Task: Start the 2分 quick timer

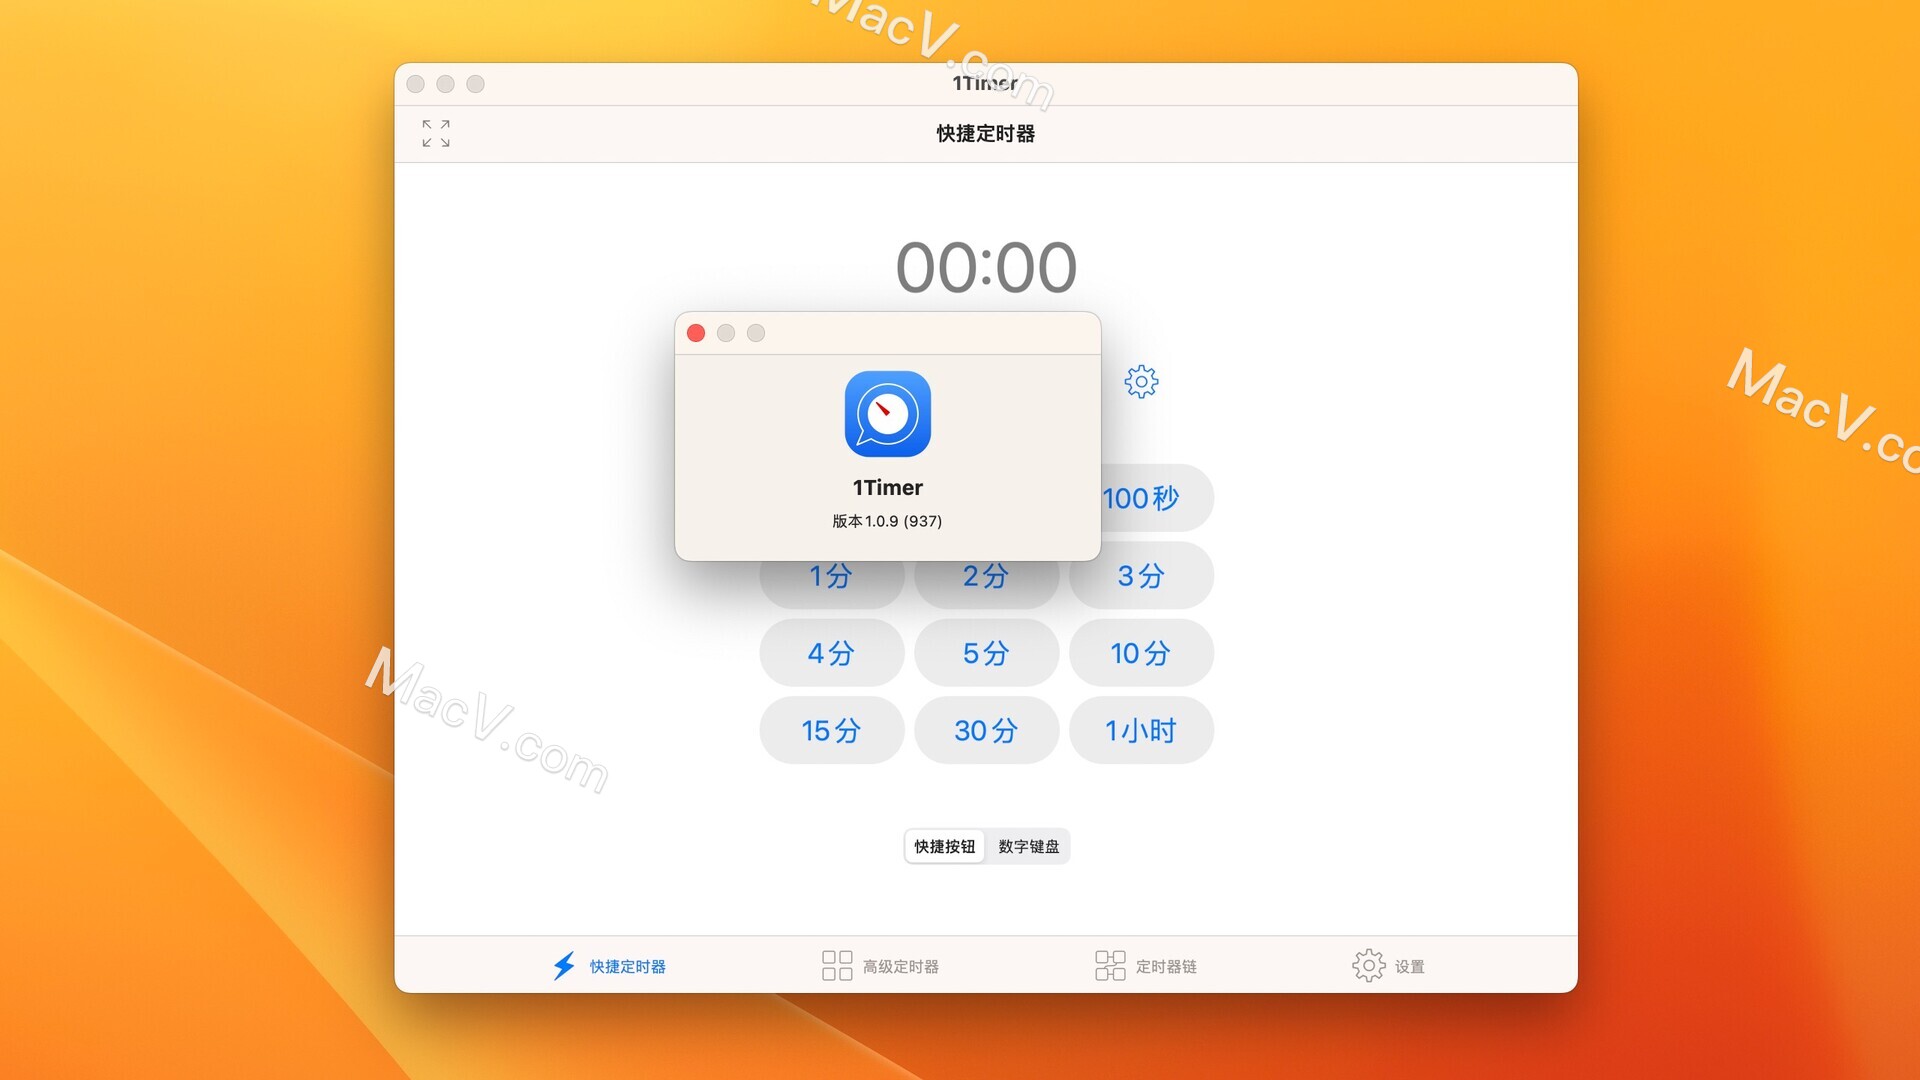Action: pos(987,584)
